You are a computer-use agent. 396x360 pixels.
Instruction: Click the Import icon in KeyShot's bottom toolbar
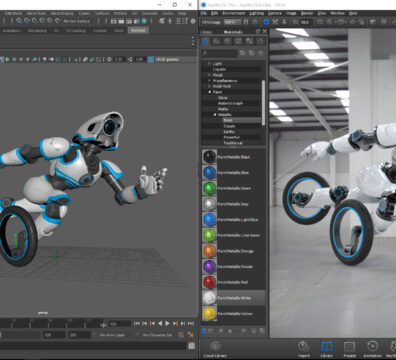[303, 346]
